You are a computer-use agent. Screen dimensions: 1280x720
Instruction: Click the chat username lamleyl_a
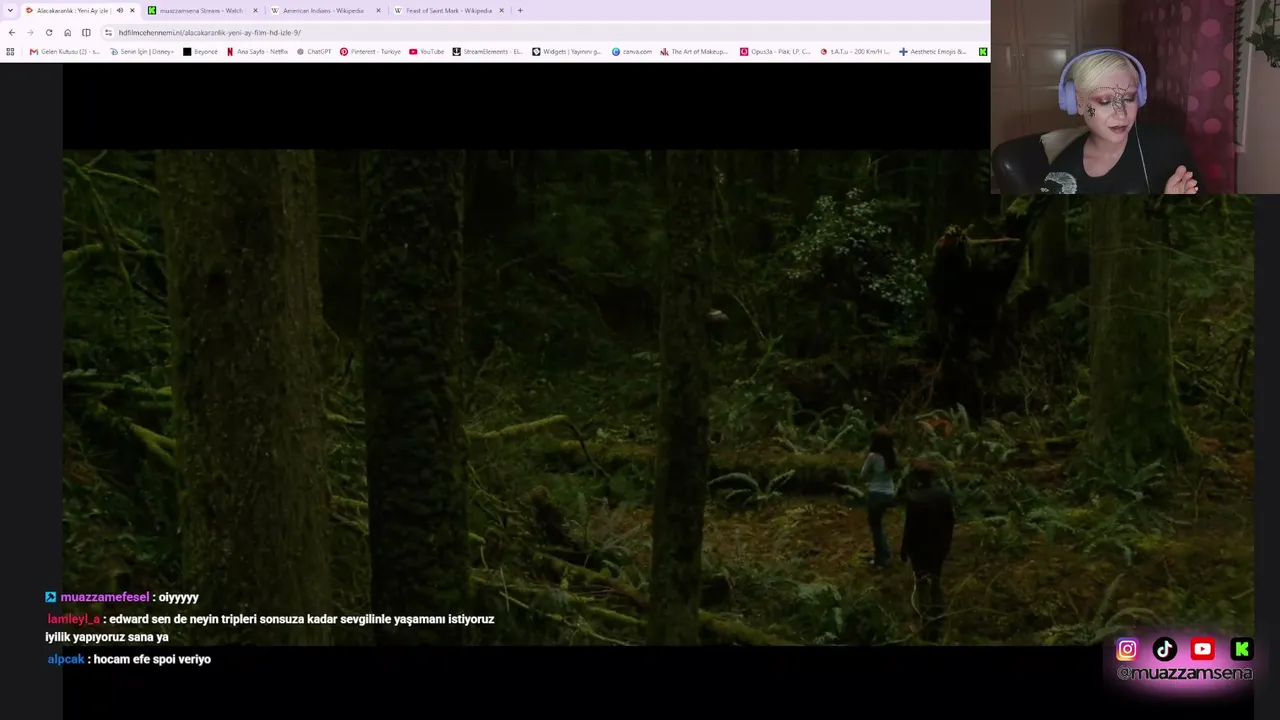(74, 619)
